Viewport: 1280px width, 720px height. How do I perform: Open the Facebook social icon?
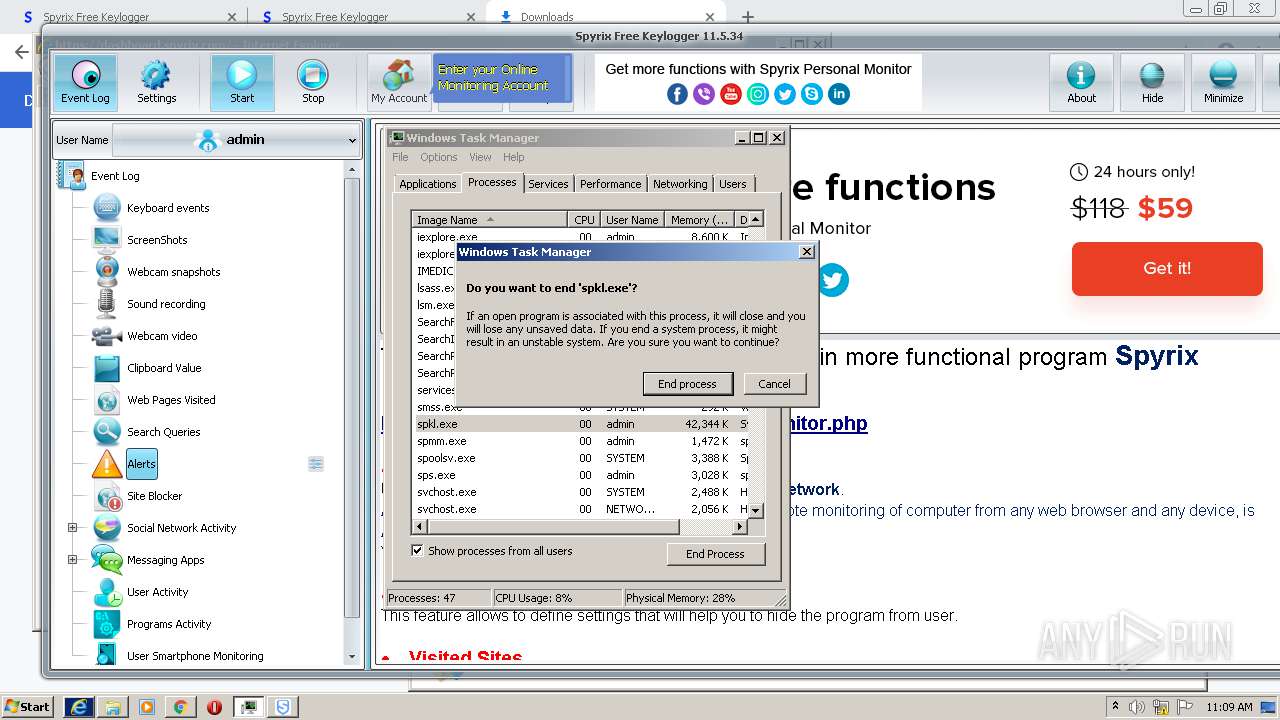(x=677, y=94)
